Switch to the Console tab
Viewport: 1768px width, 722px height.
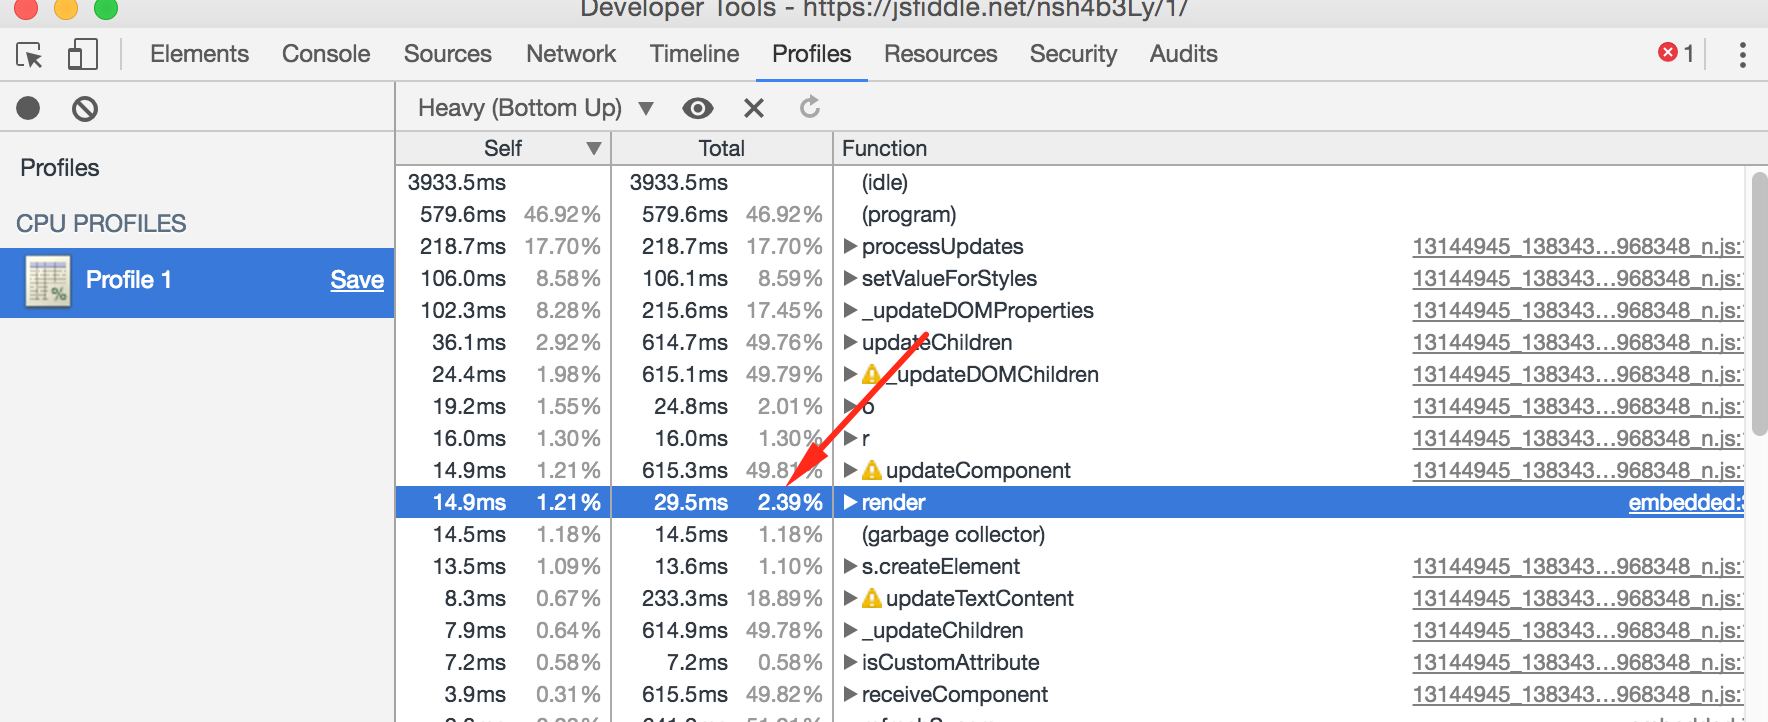pyautogui.click(x=325, y=54)
